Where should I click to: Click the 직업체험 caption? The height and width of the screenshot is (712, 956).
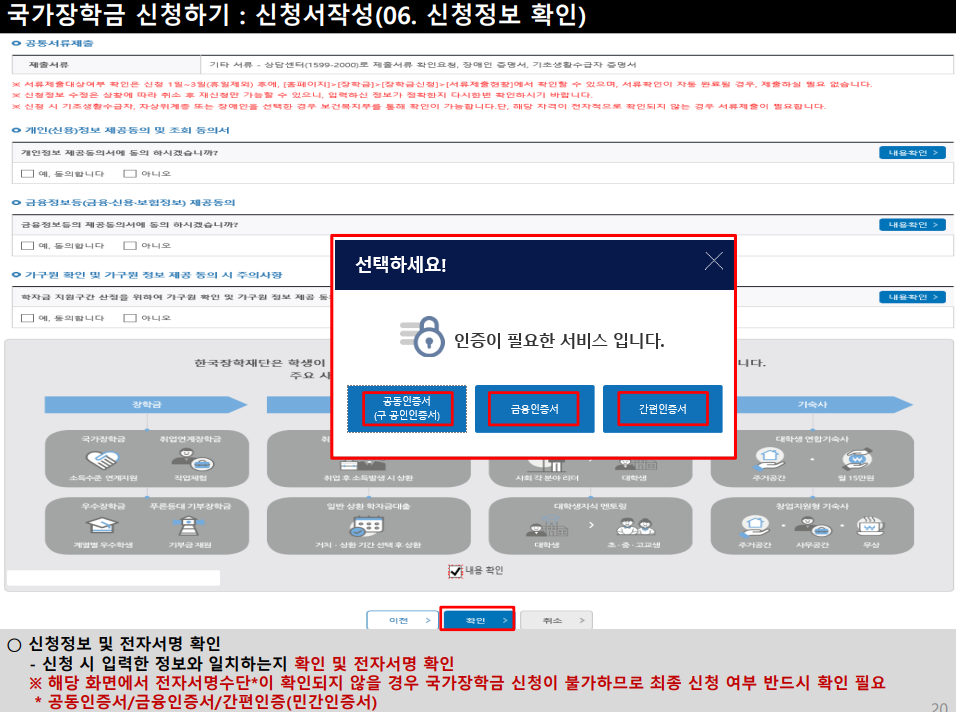190,478
